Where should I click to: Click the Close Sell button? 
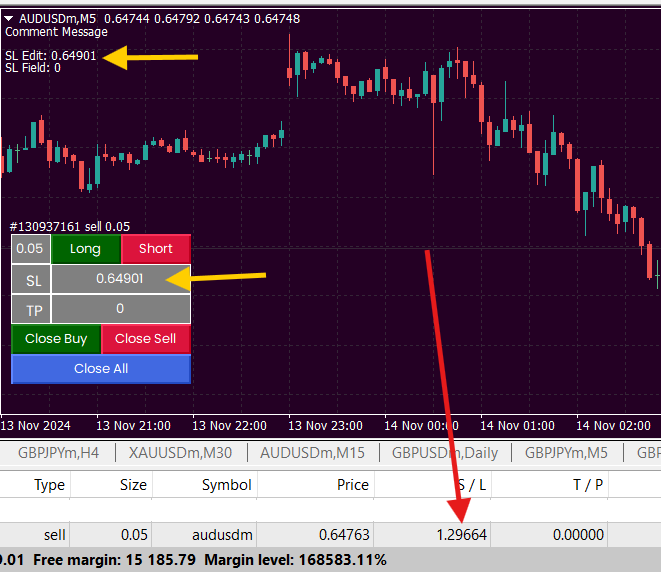146,339
